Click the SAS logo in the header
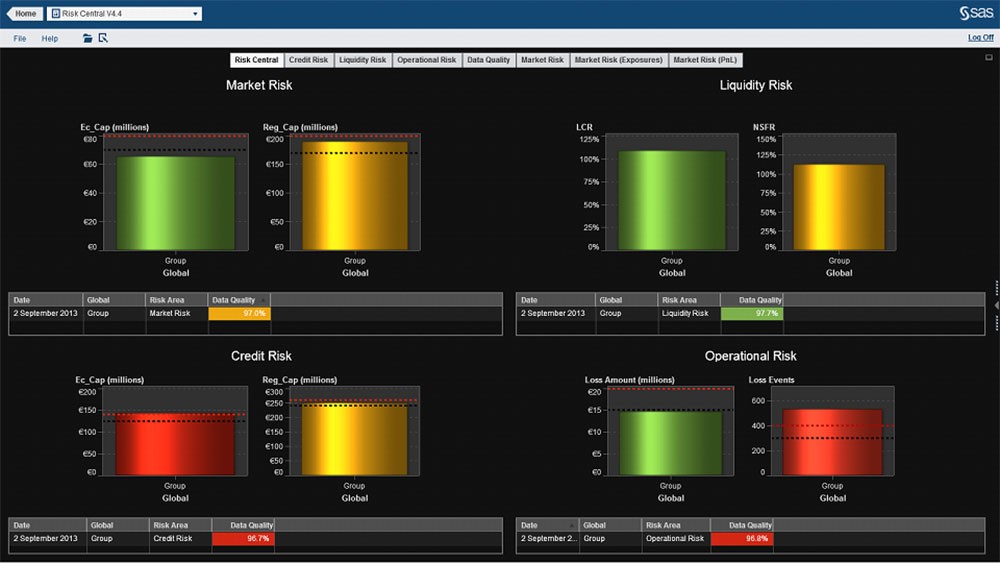Viewport: 1000px width, 563px height. (x=975, y=13)
